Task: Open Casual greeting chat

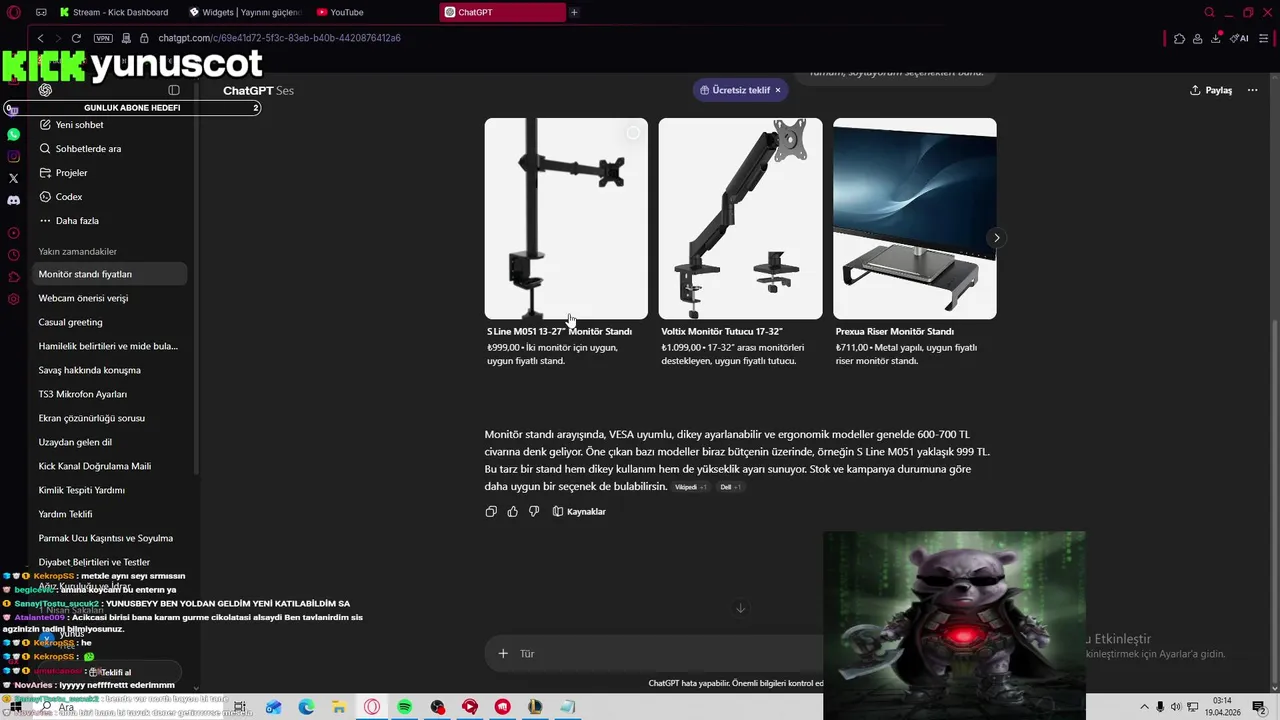Action: (x=110, y=322)
